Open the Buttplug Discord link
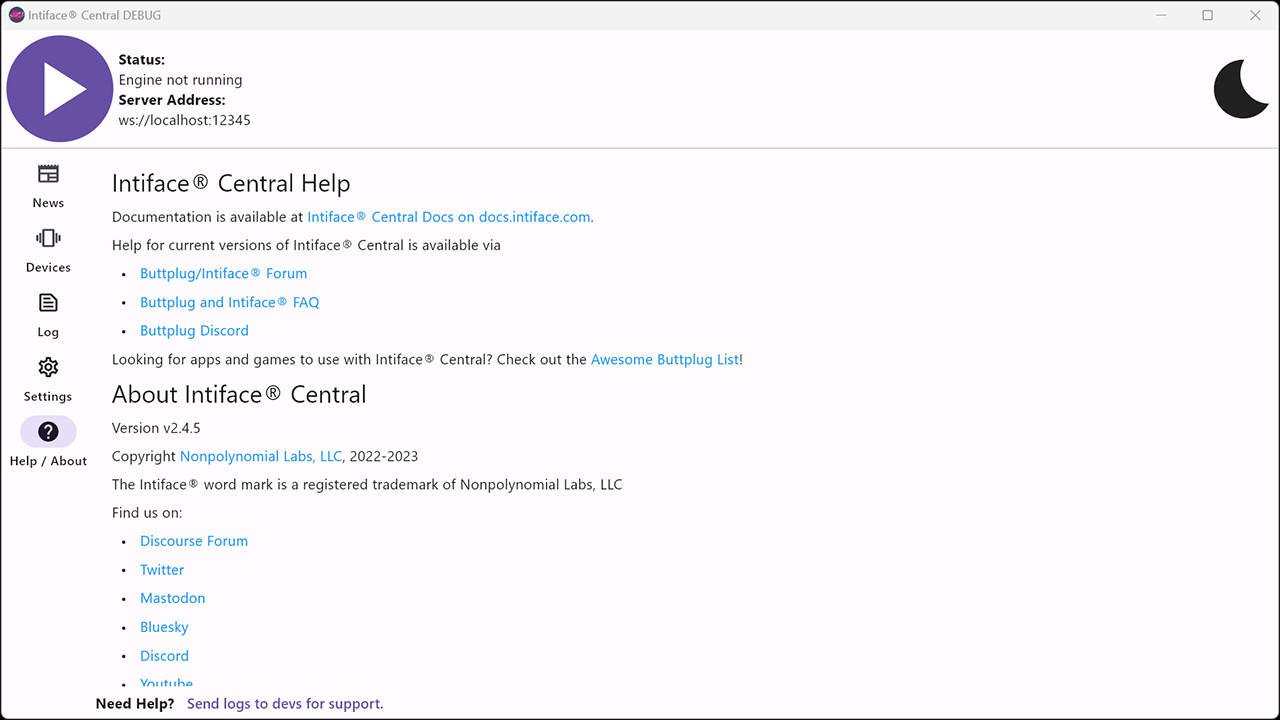The height and width of the screenshot is (720, 1280). pos(194,330)
